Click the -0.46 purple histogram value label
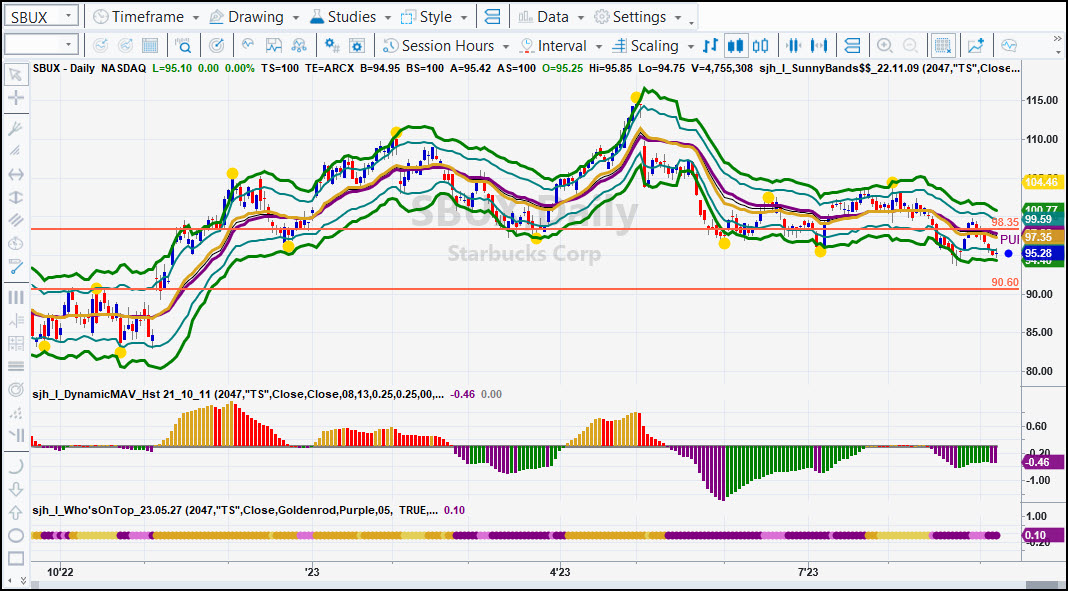 click(1042, 462)
